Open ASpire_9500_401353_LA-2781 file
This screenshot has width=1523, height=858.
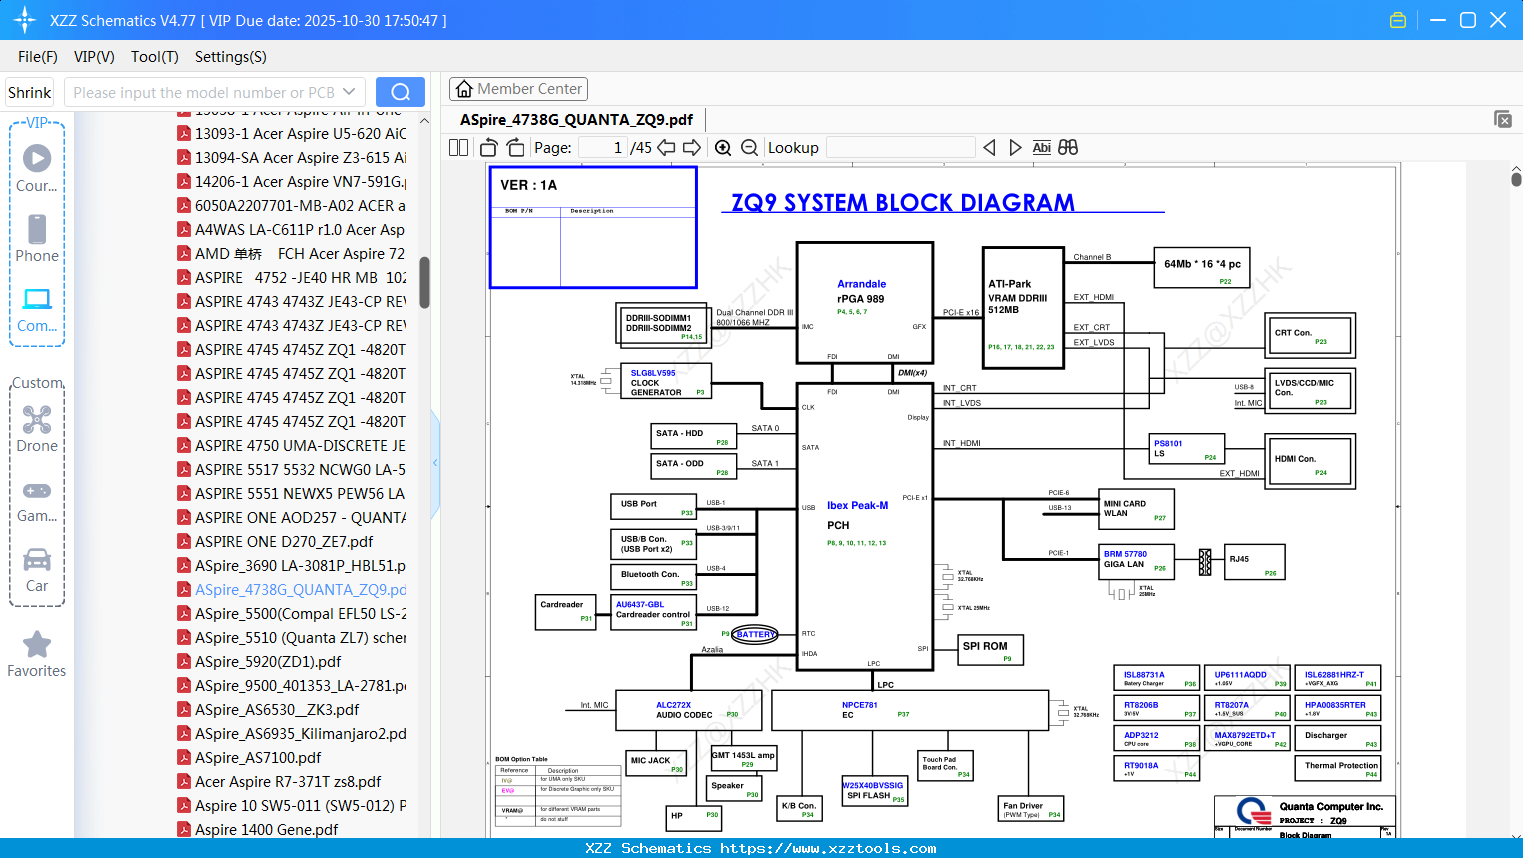[291, 685]
